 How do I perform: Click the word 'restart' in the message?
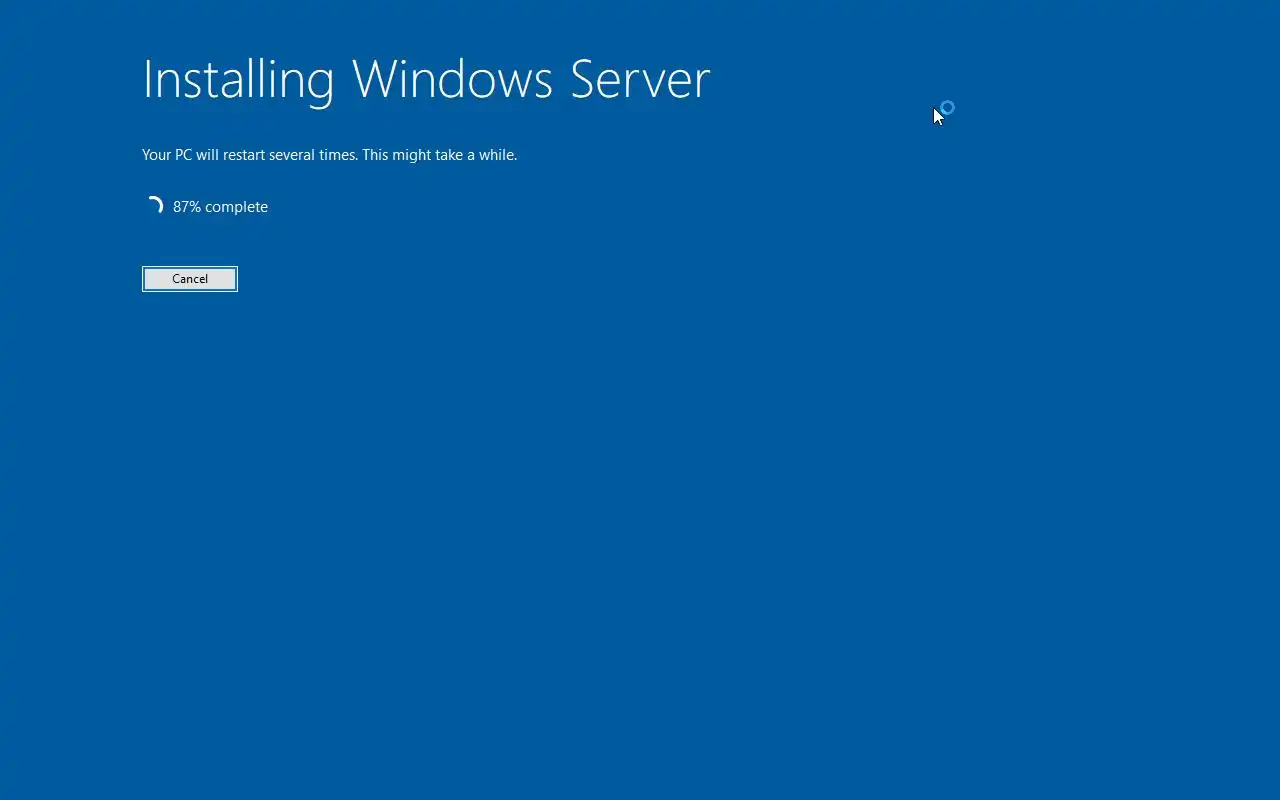click(x=244, y=155)
